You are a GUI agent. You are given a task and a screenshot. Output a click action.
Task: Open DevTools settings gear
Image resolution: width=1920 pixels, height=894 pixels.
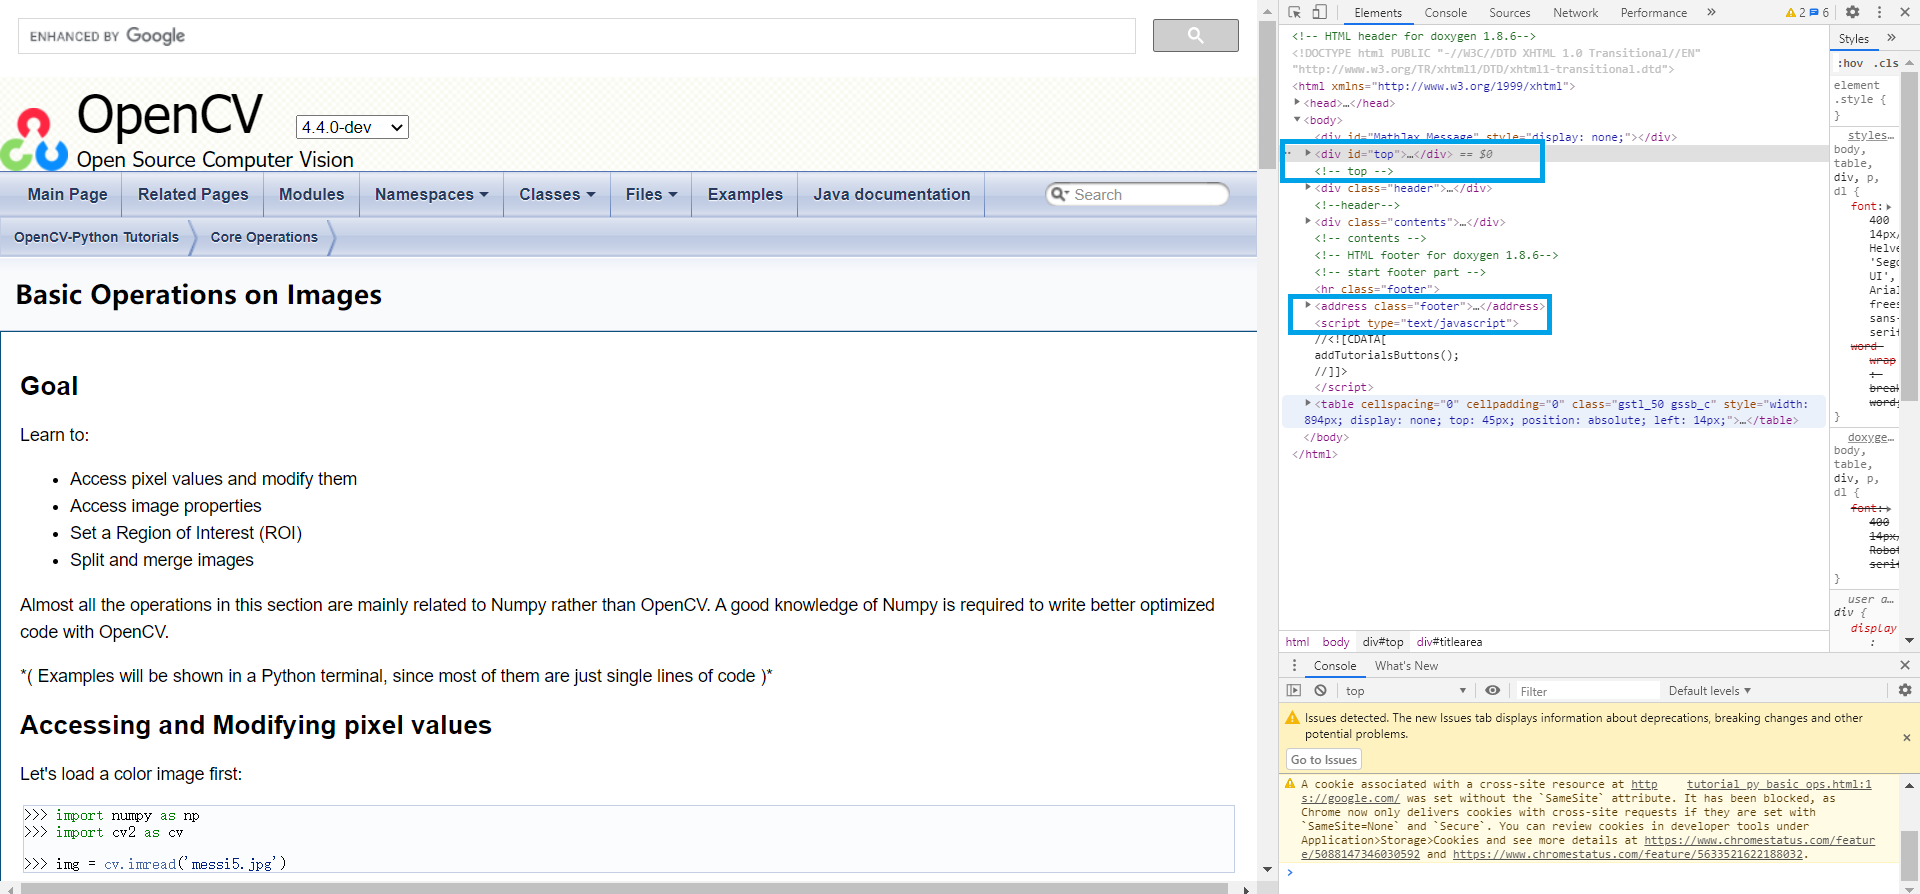[1852, 12]
